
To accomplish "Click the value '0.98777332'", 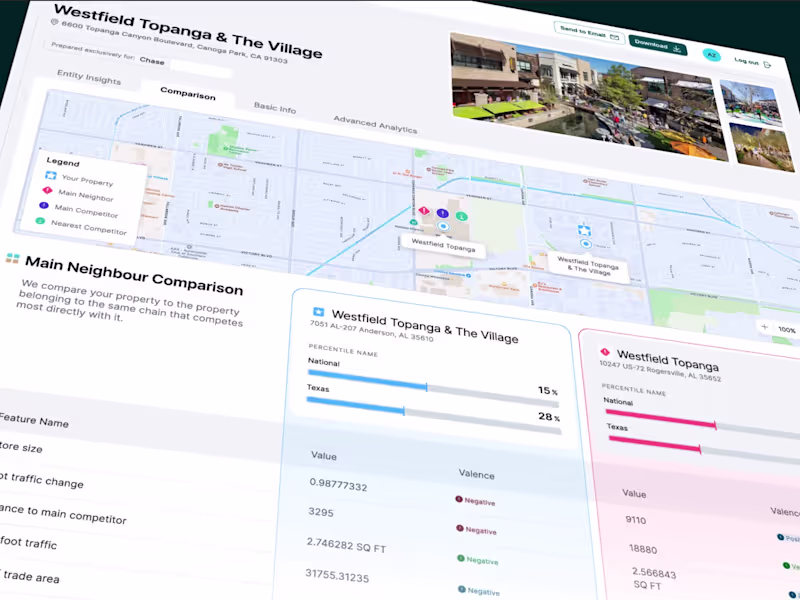I will tap(338, 484).
